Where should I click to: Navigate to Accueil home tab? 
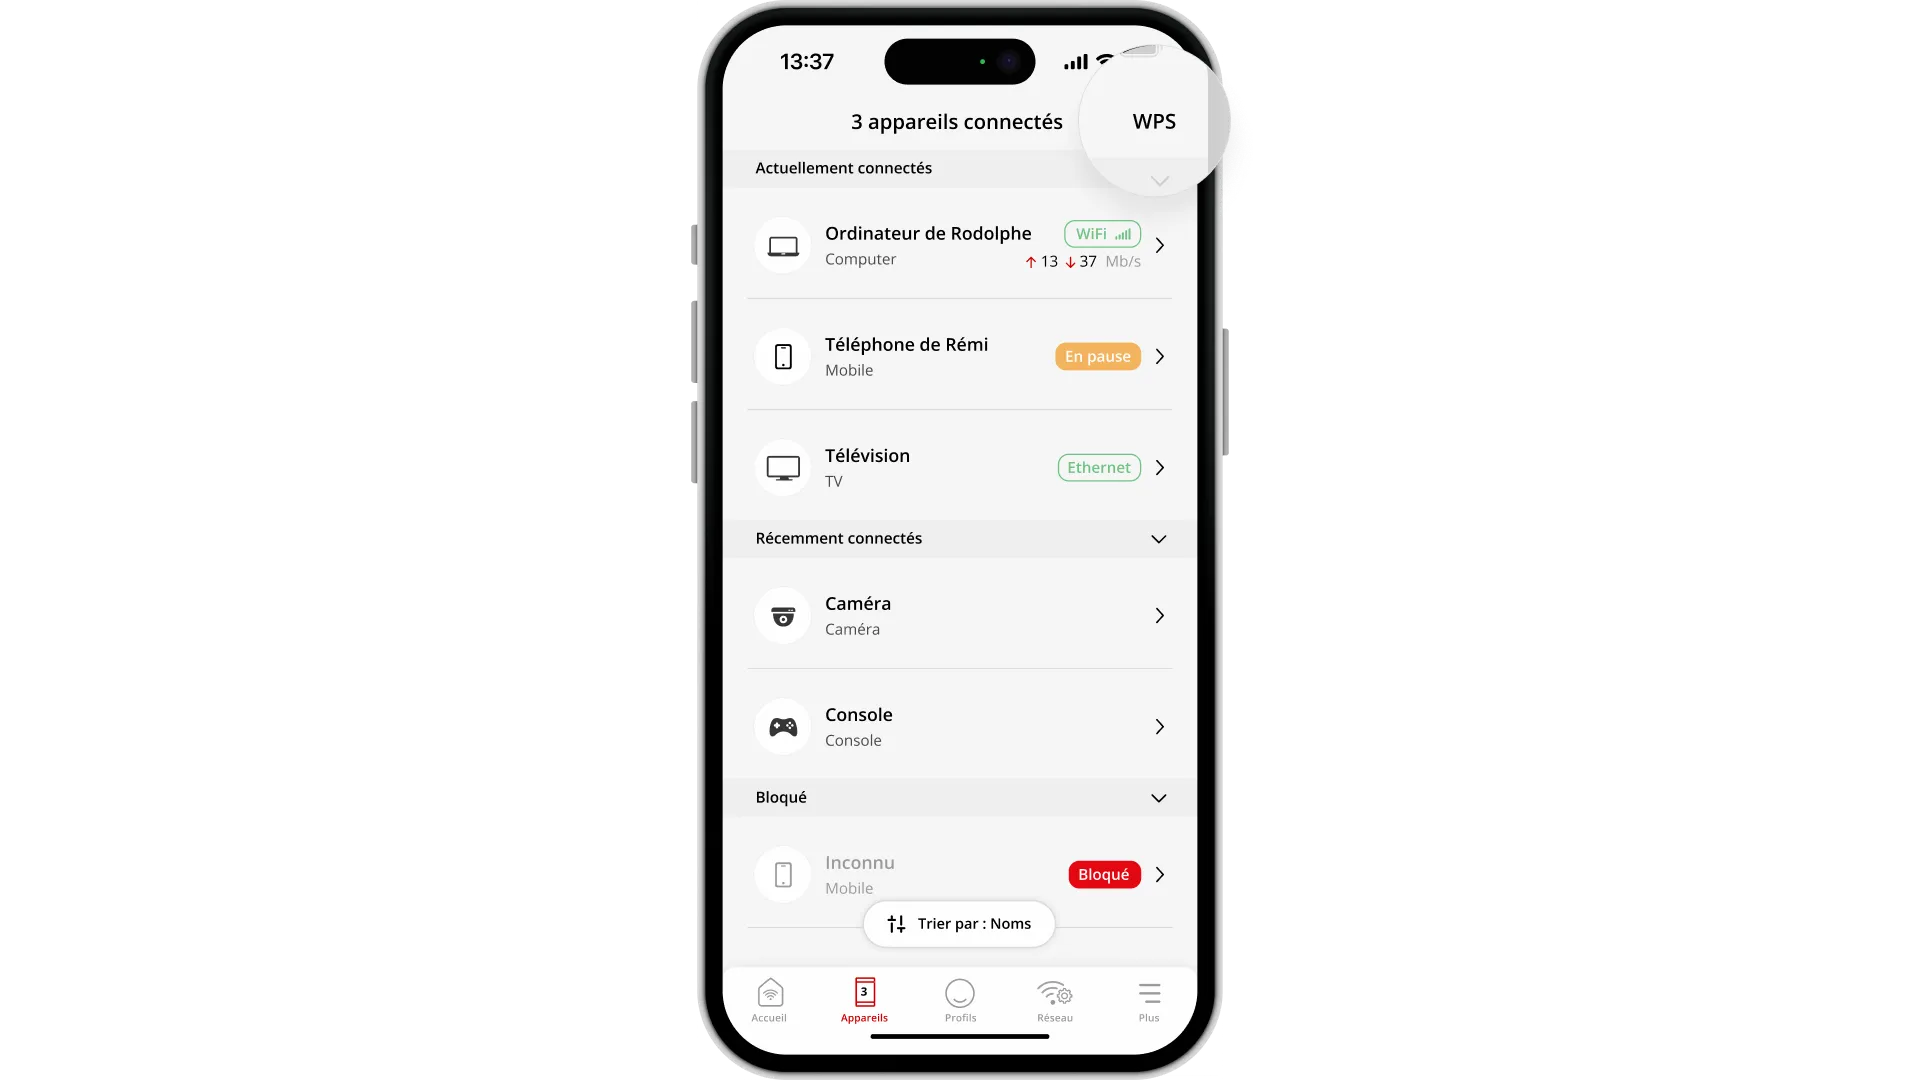769,1000
